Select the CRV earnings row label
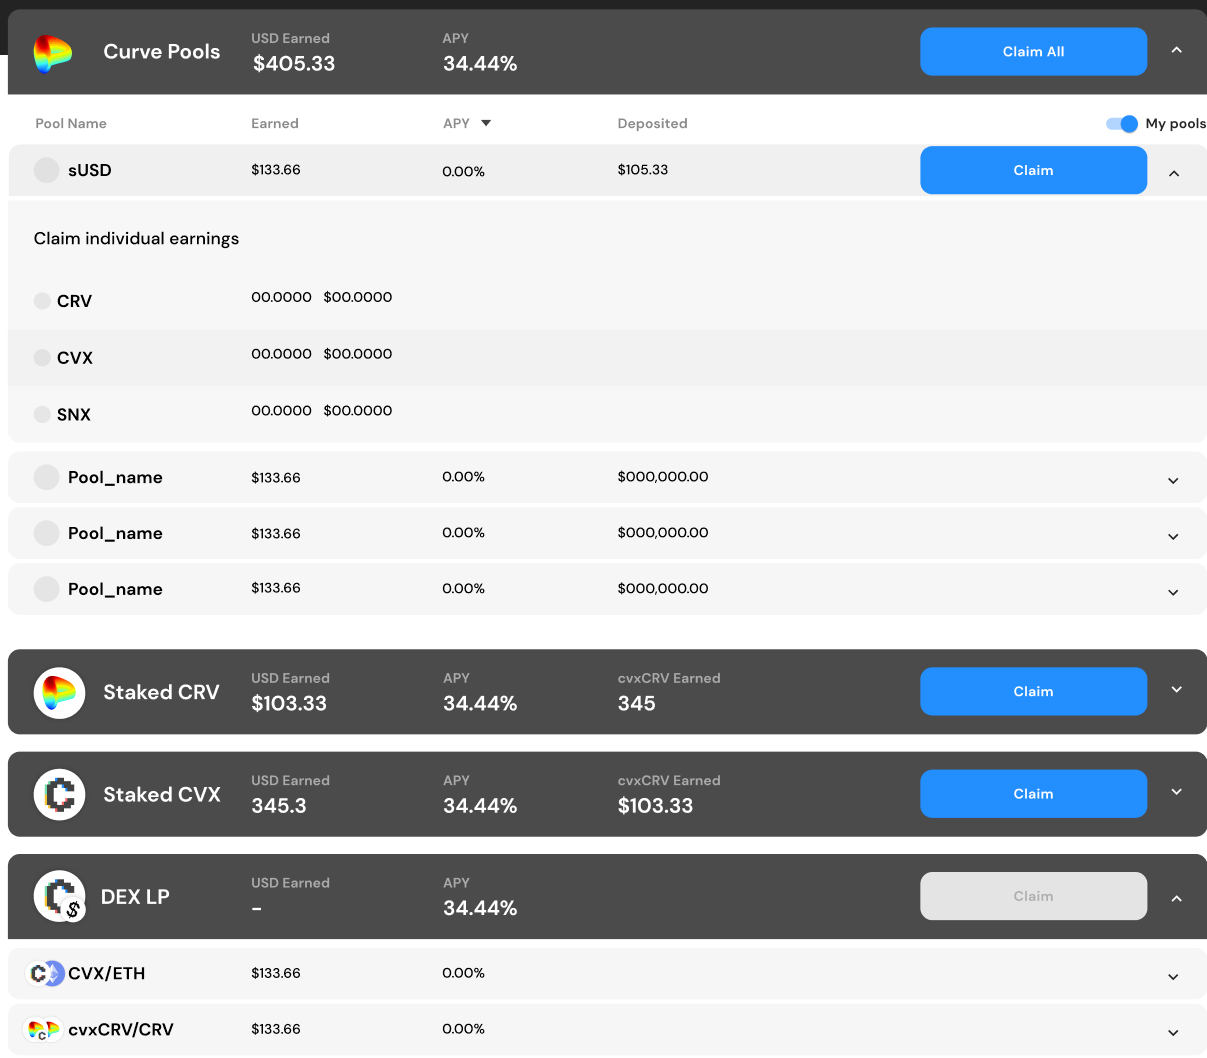 point(74,301)
